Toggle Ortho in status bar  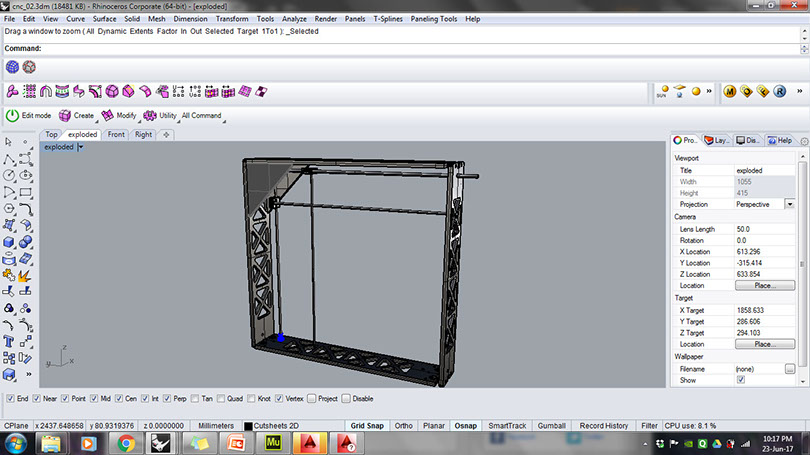pyautogui.click(x=403, y=426)
